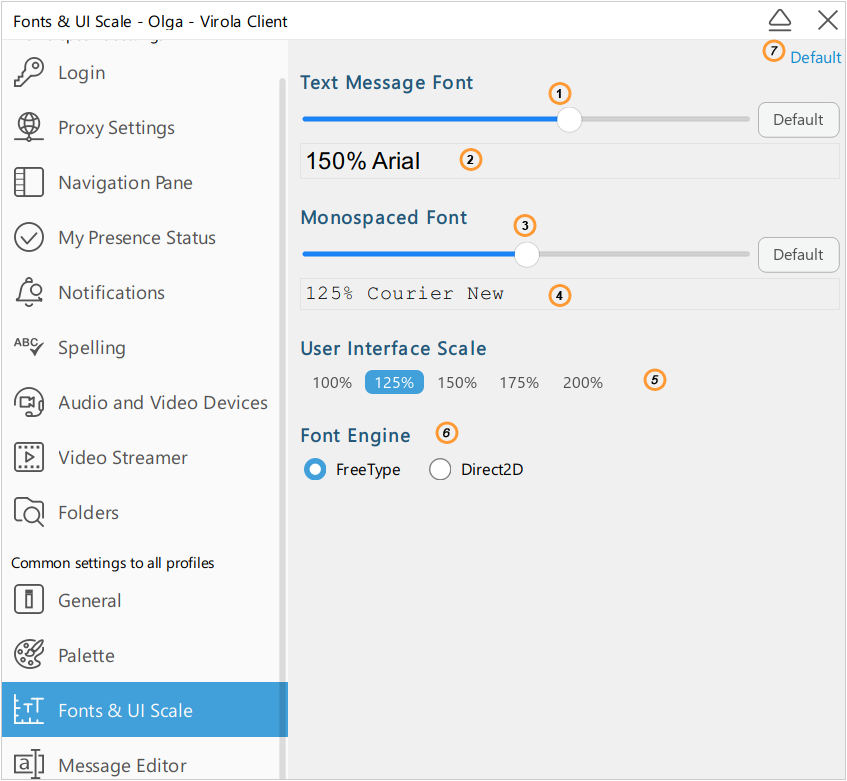The width and height of the screenshot is (847, 781).
Task: Select the Audio and Video Devices camera icon
Action: (28, 402)
